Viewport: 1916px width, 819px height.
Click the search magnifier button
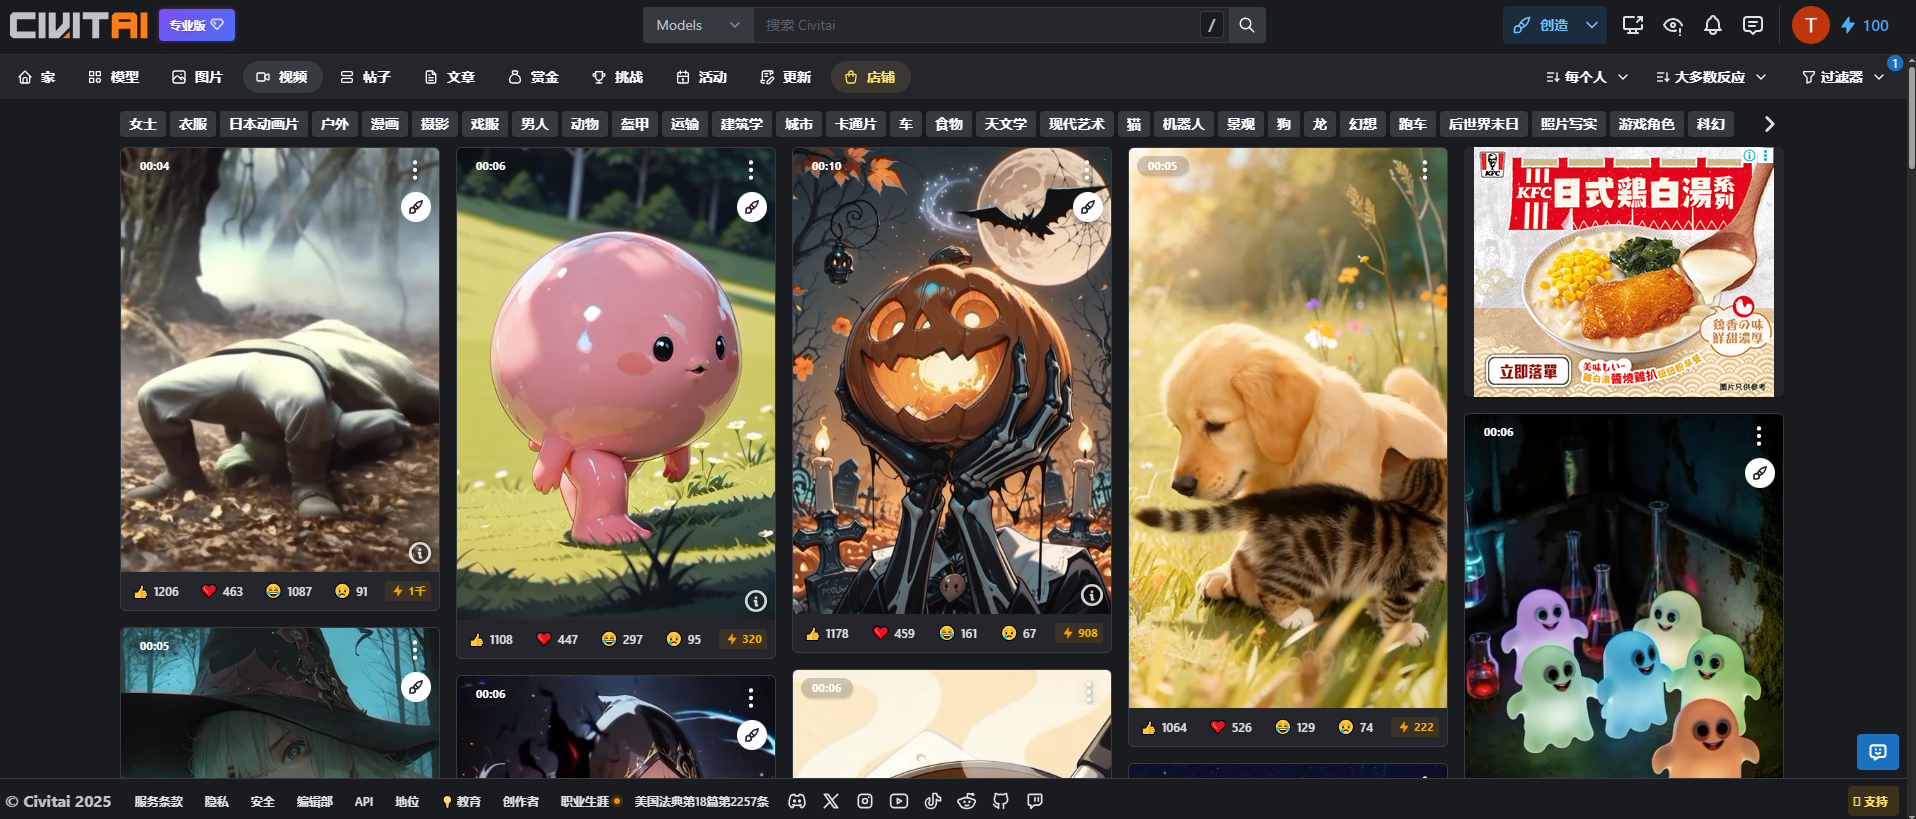coord(1246,25)
